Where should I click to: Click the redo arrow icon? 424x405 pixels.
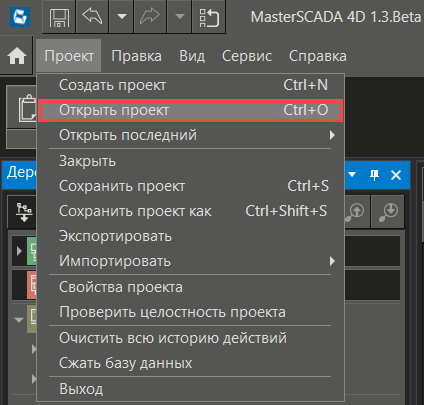tap(150, 17)
